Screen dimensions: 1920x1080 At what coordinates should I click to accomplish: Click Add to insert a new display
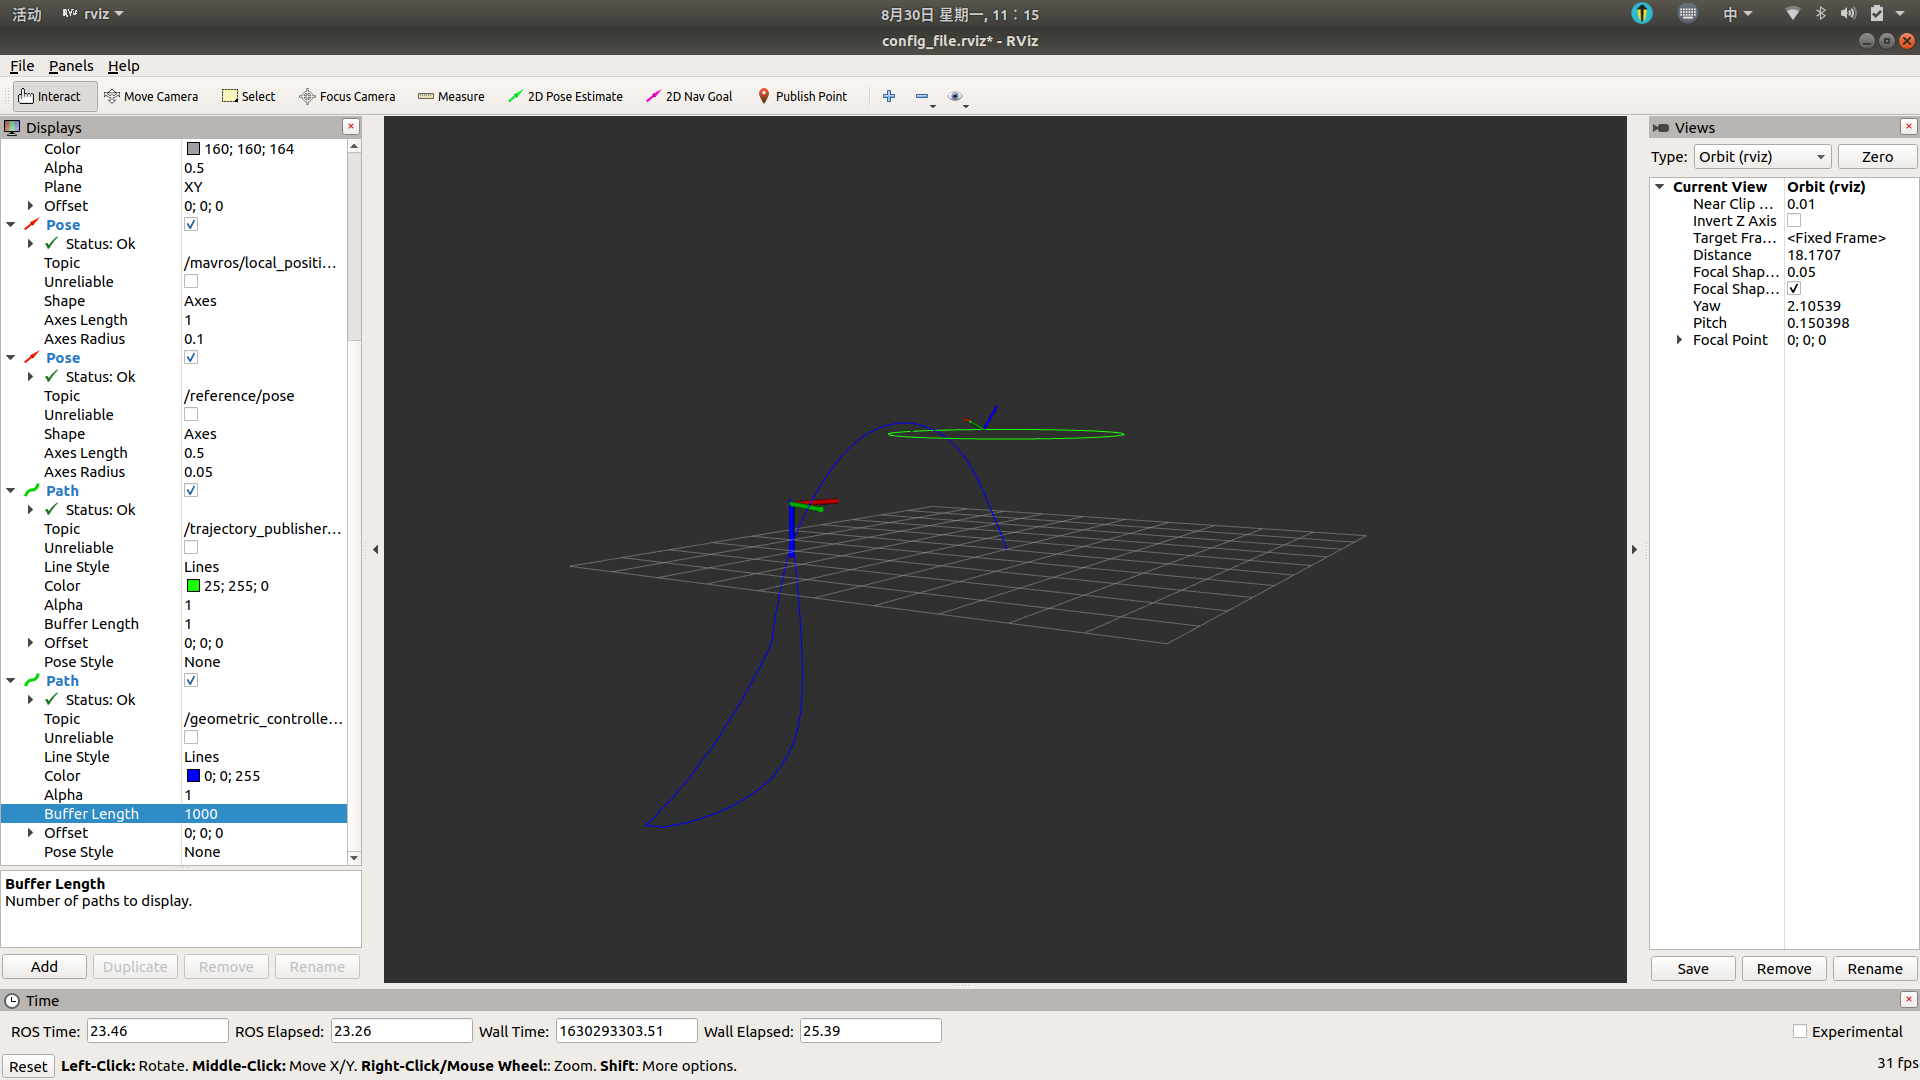[x=43, y=966]
